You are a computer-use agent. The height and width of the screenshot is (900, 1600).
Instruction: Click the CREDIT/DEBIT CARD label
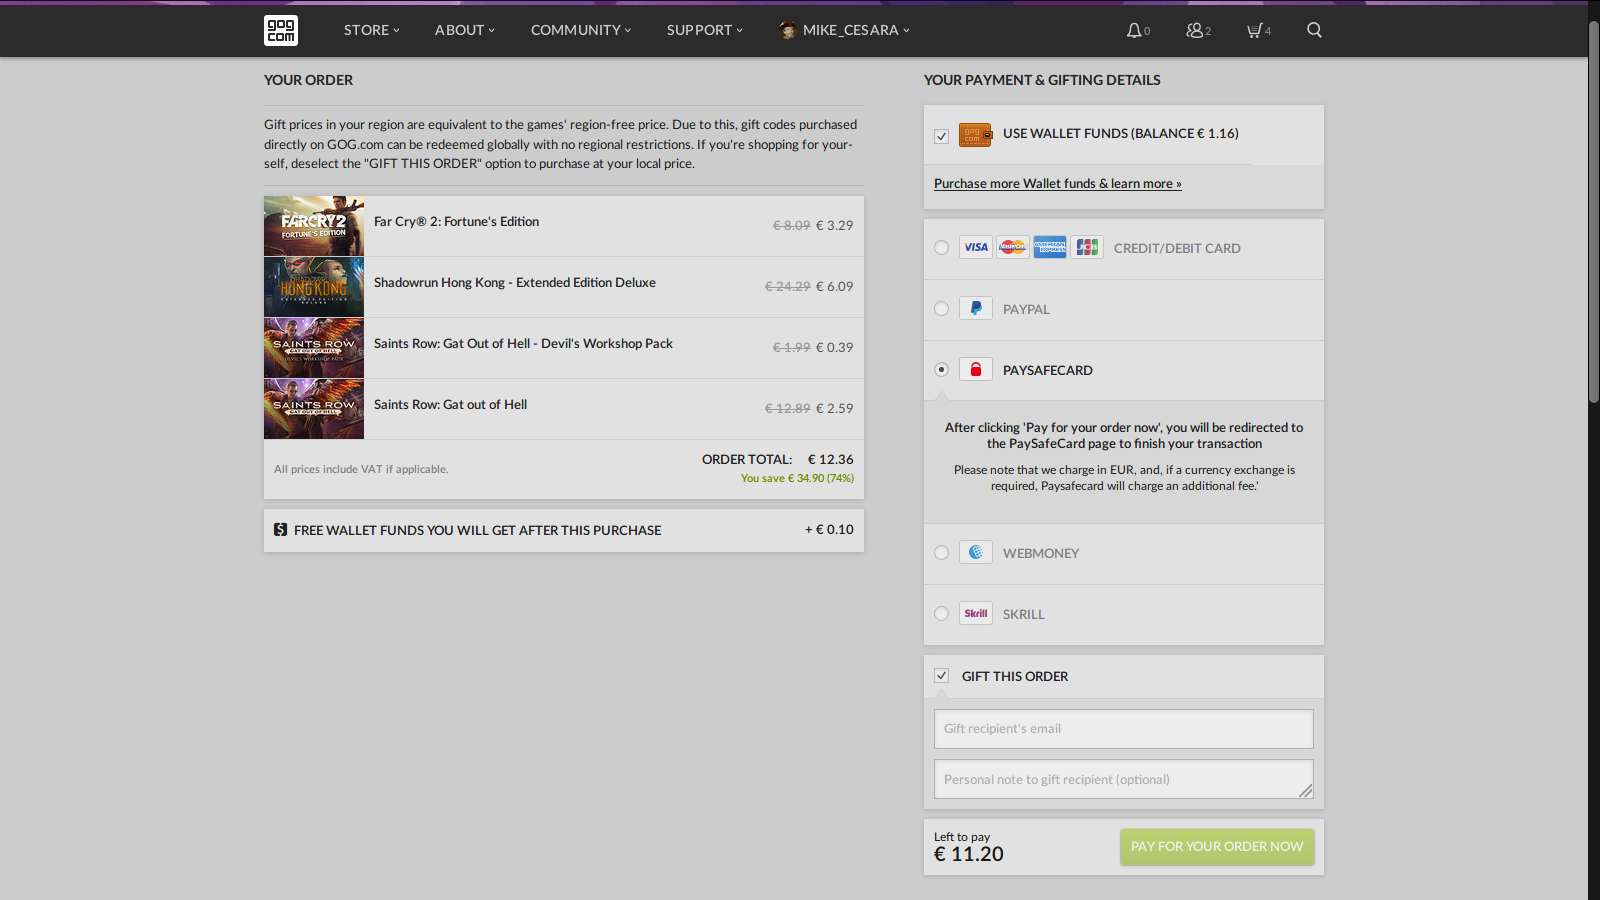click(1177, 248)
